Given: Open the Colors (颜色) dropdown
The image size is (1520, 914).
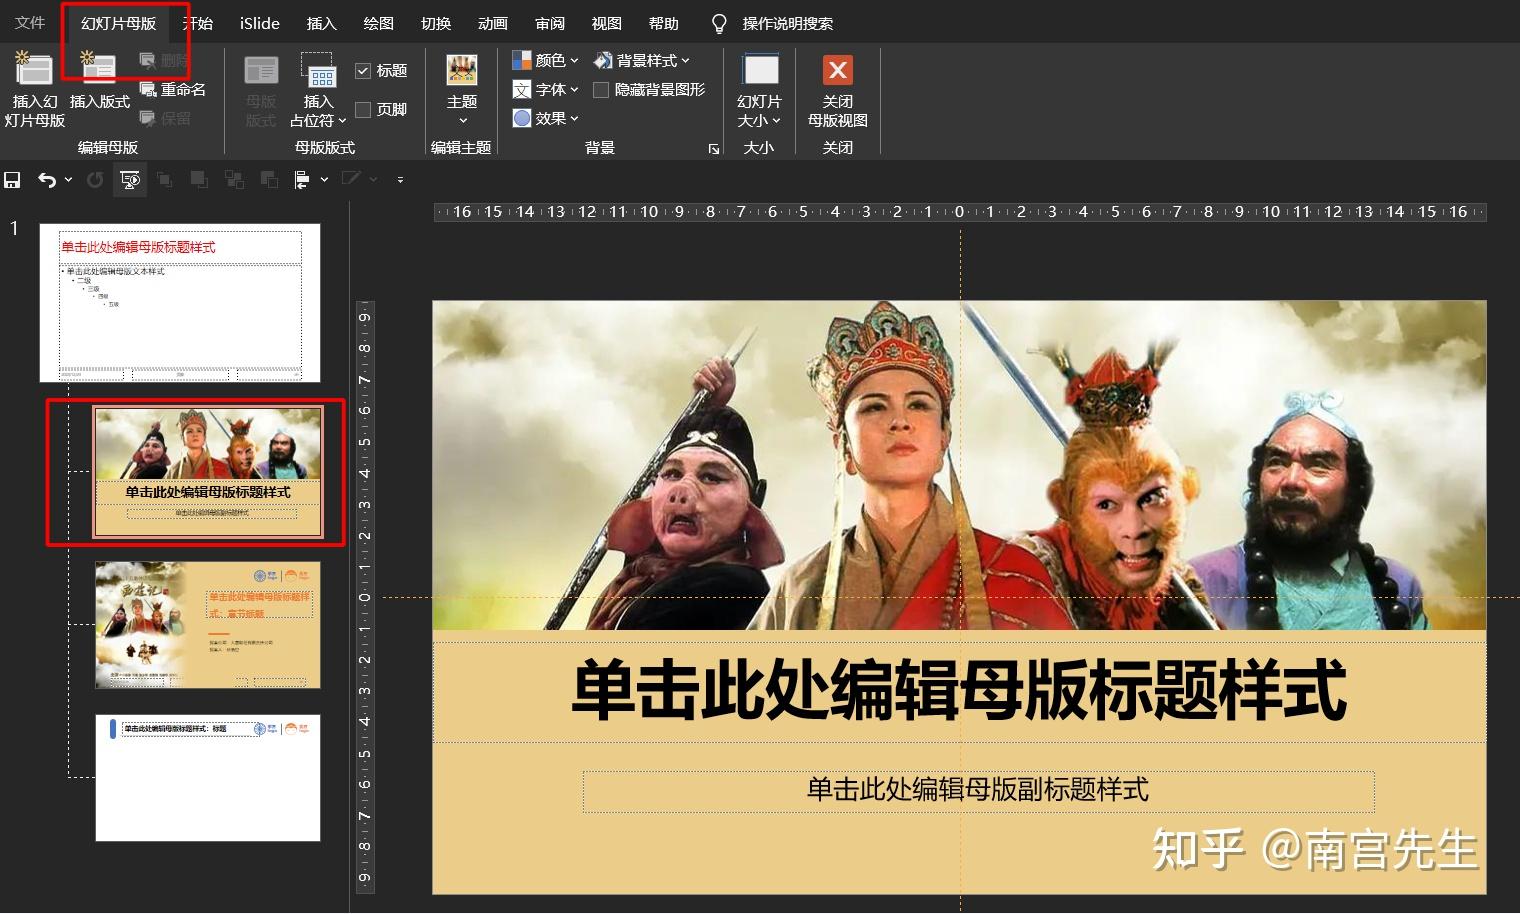Looking at the screenshot, I should pos(545,60).
